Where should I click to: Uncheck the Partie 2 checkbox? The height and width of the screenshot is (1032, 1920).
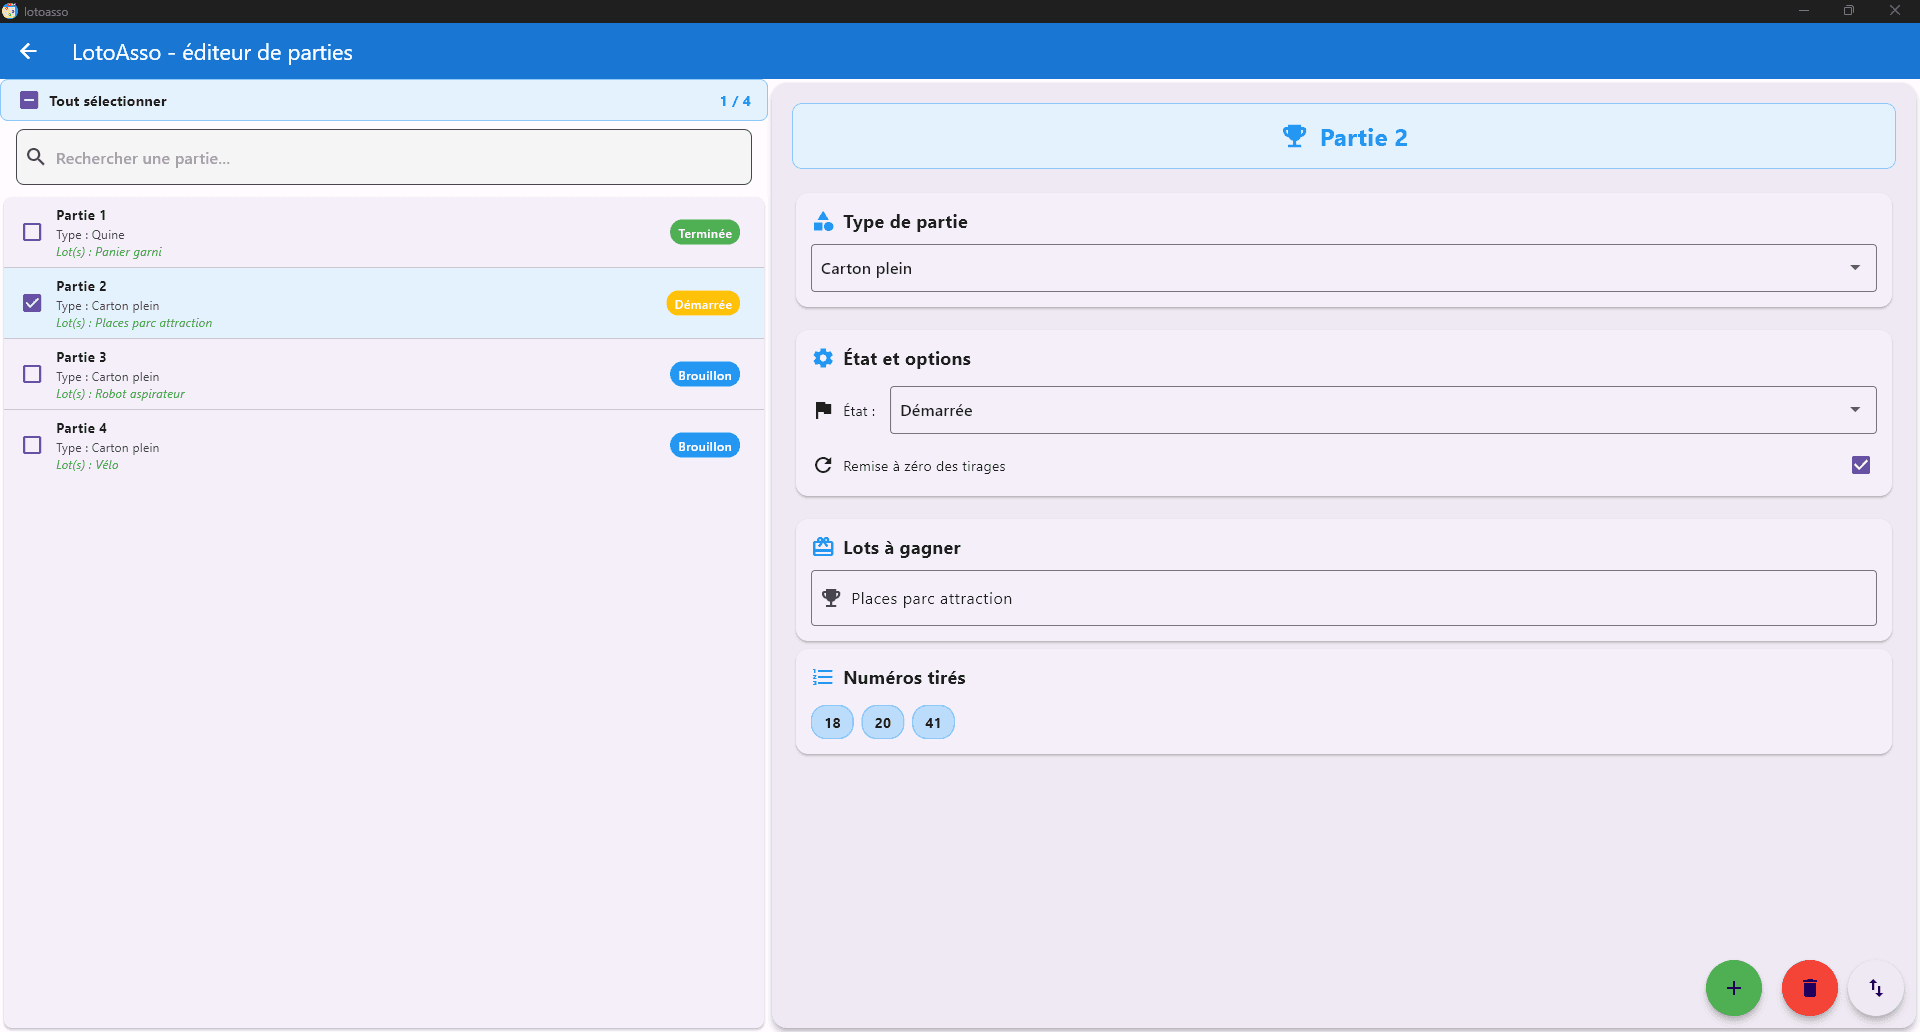coord(32,303)
